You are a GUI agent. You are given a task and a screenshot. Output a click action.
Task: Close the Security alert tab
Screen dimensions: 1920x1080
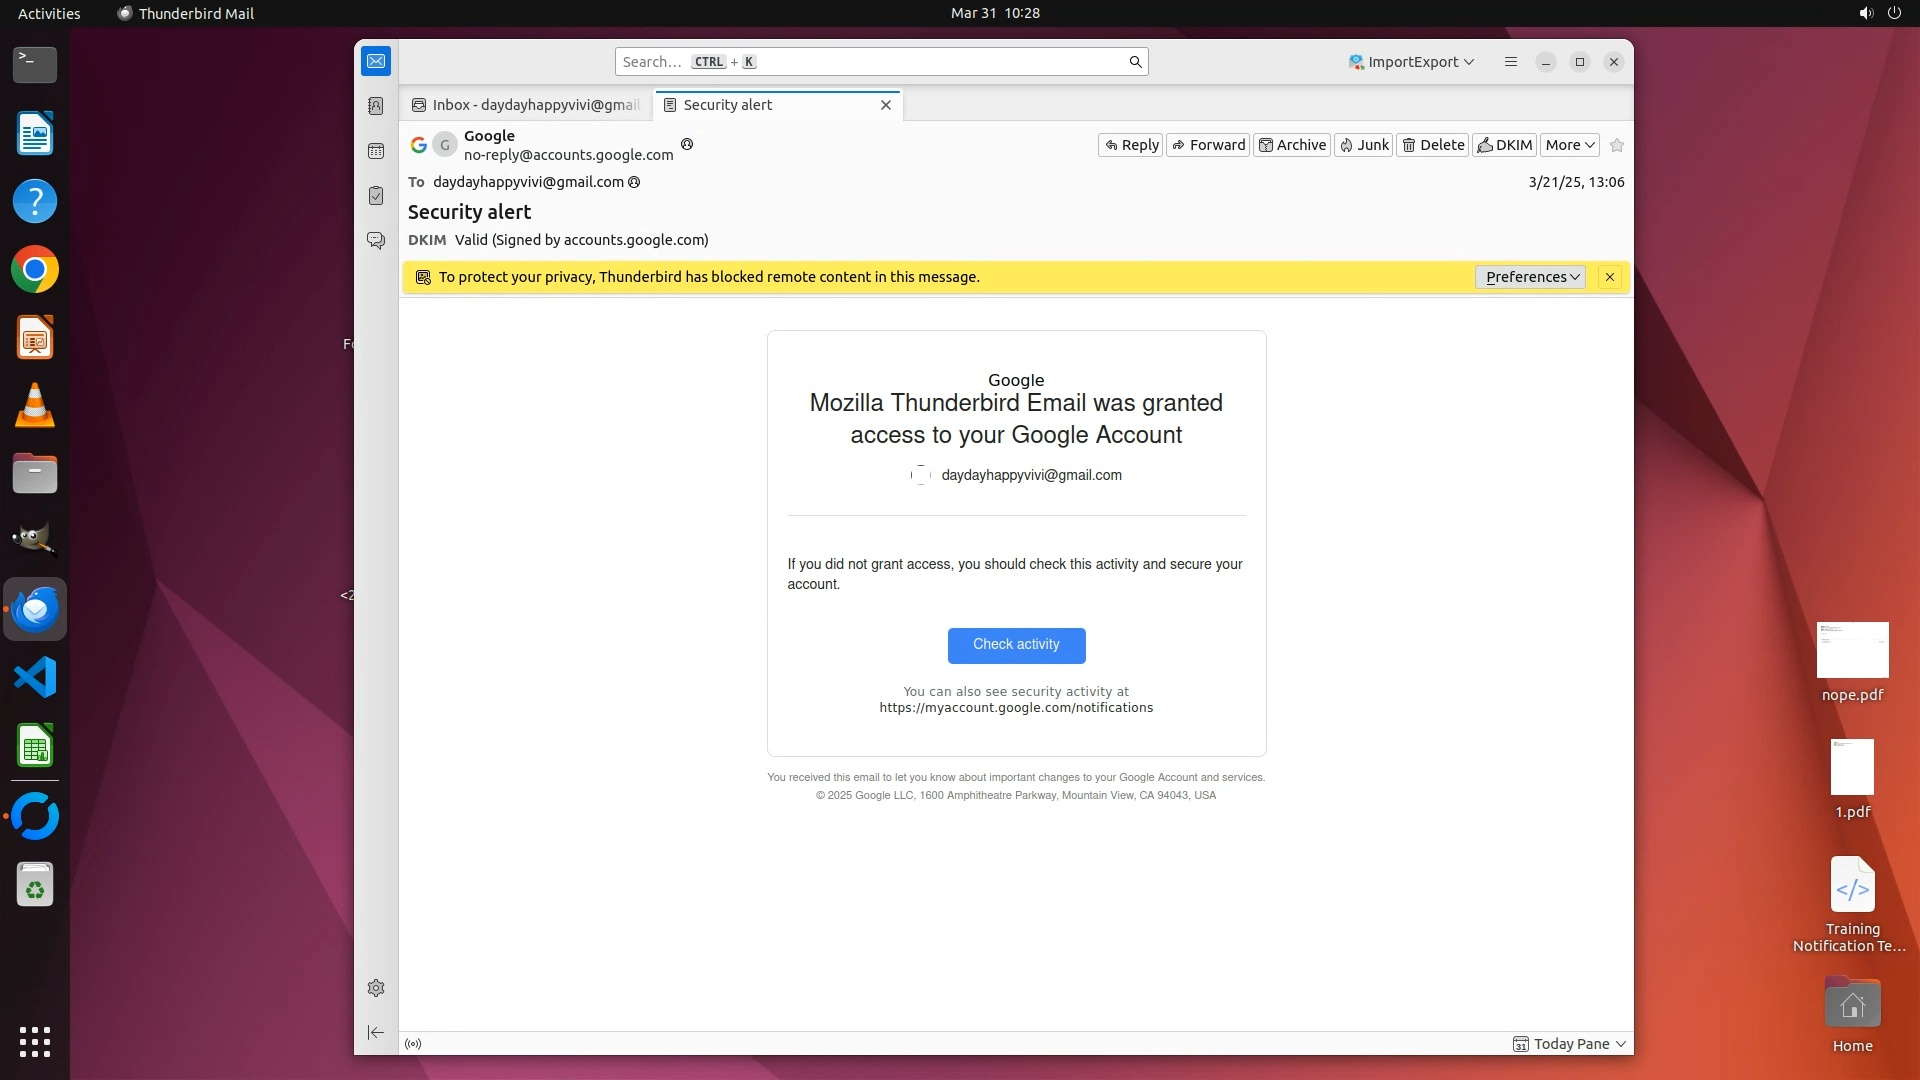coord(885,105)
